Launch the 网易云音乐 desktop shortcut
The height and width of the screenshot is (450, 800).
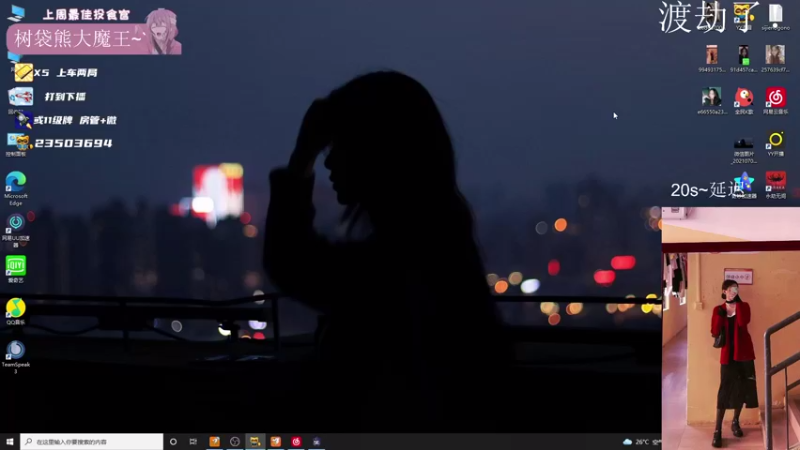coord(775,101)
